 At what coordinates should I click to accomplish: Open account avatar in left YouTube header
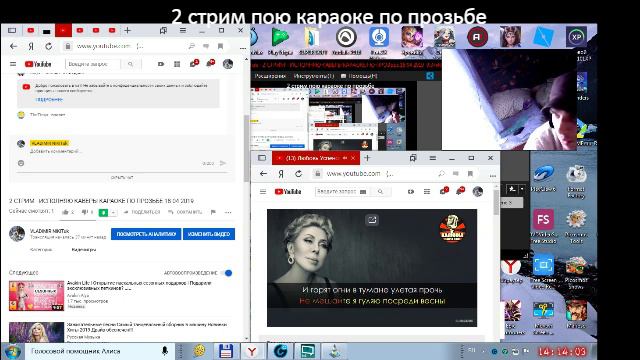(x=228, y=64)
